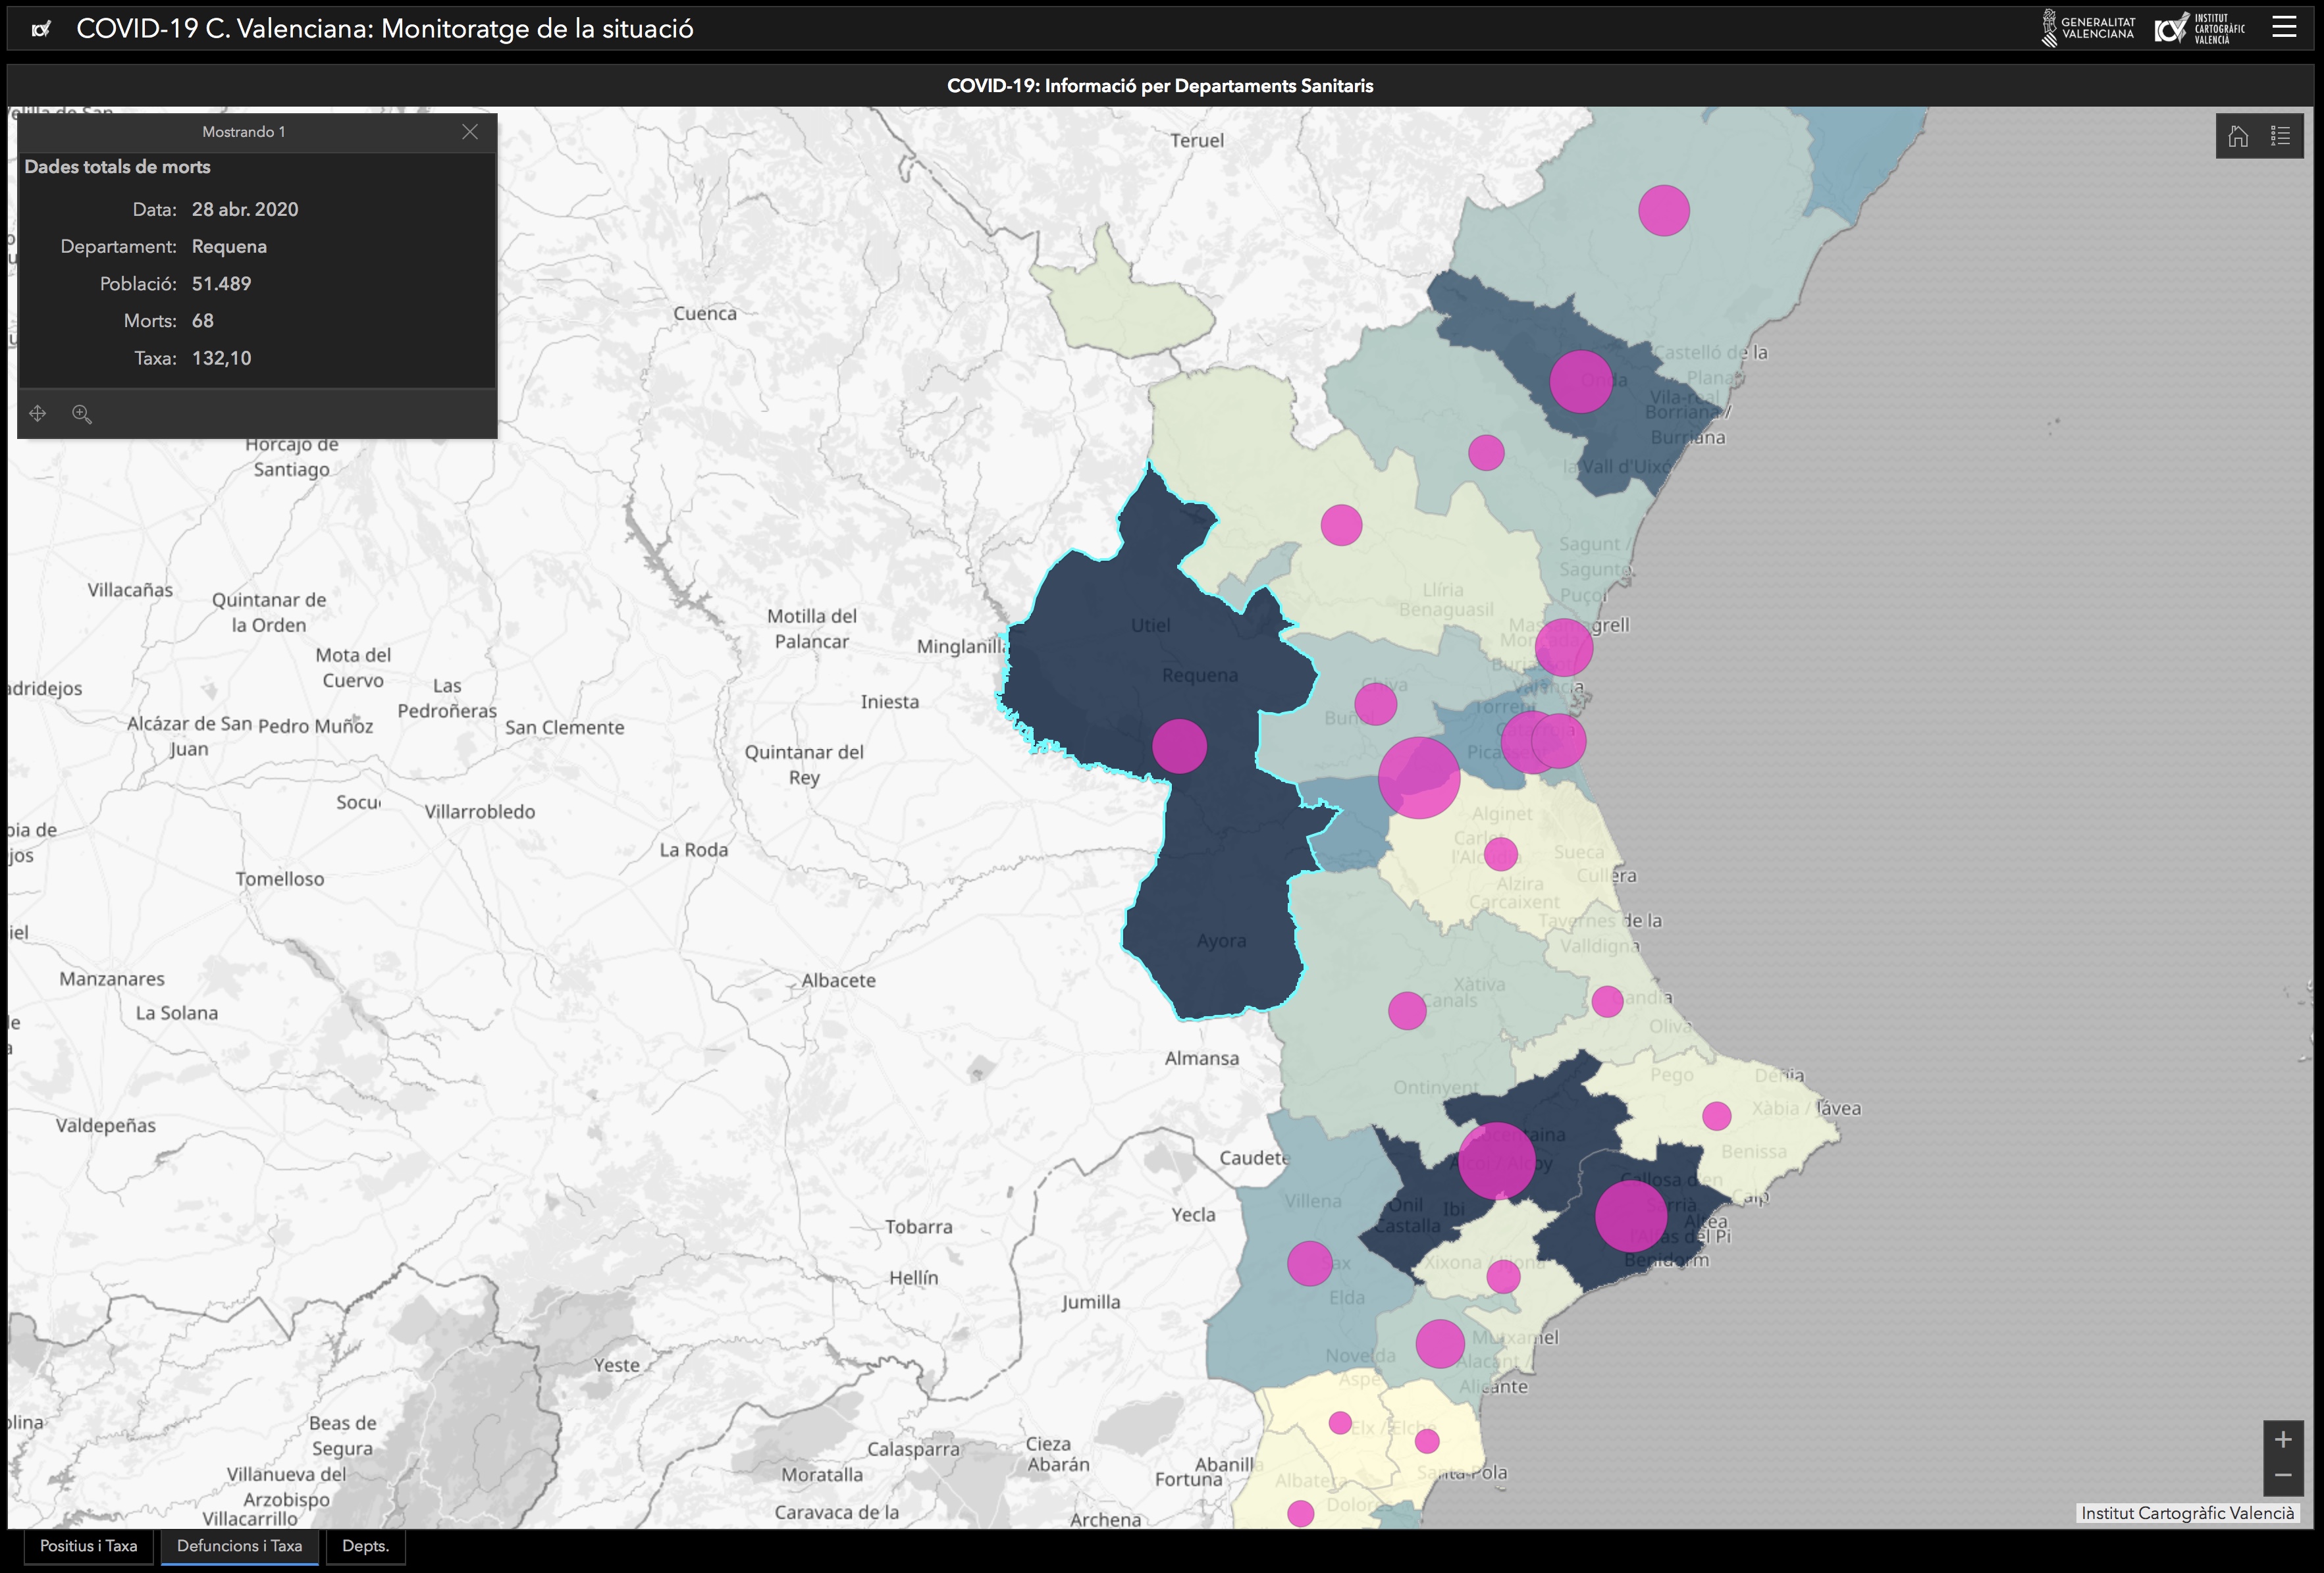Open the hamburger menu in the header
This screenshot has height=1573, width=2324.
click(2284, 27)
